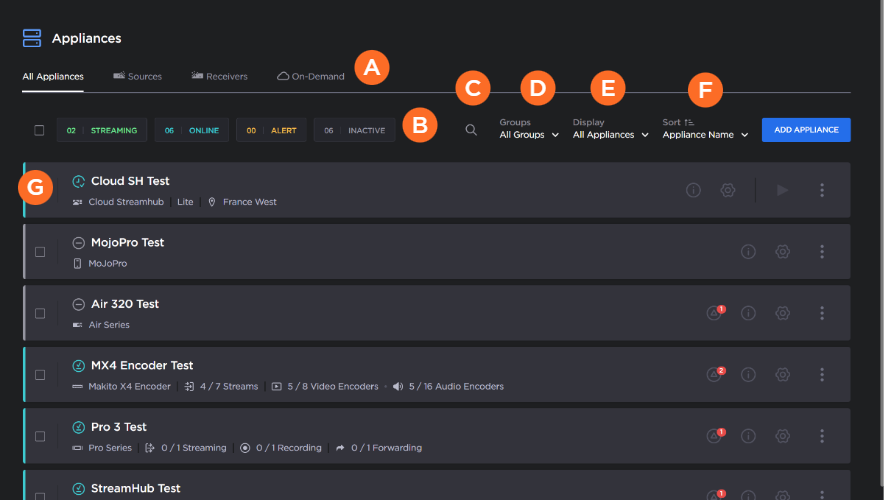Viewport: 884px width, 500px height.
Task: Click '0 / 1 Streaming' text
Action: tap(194, 448)
